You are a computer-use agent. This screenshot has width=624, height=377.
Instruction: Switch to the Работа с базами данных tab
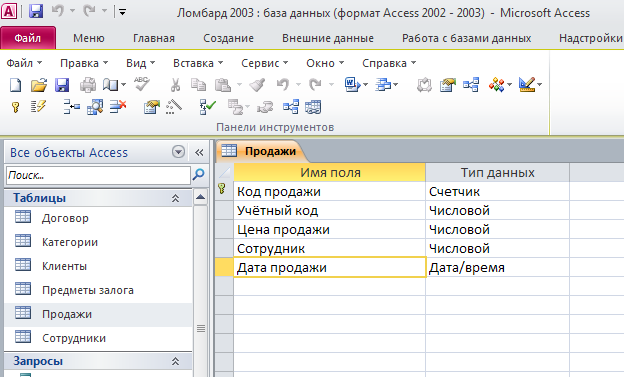pos(466,38)
